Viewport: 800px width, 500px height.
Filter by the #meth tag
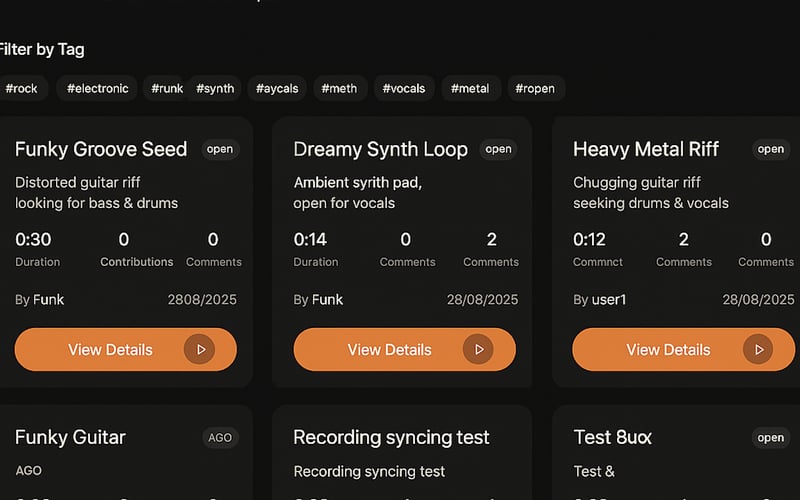click(x=340, y=88)
